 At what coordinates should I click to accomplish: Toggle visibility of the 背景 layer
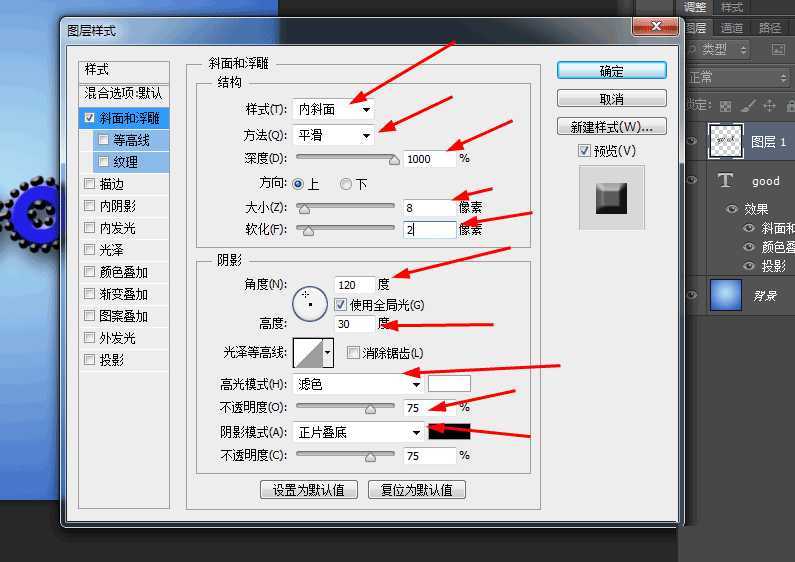click(x=692, y=296)
